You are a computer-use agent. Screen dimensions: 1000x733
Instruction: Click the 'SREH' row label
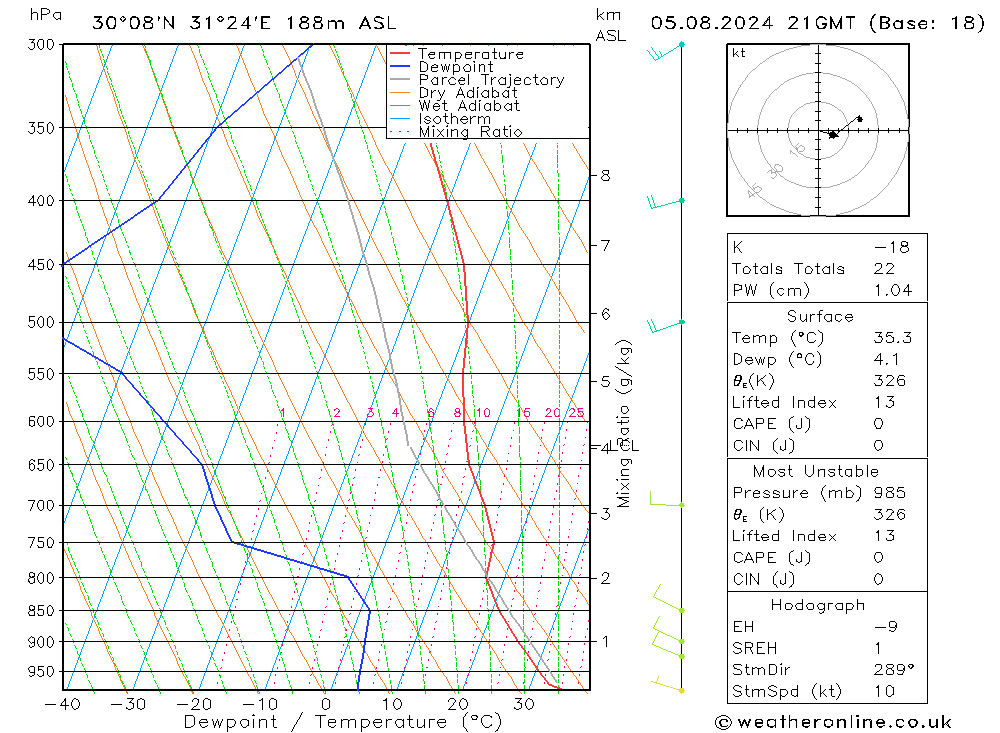point(754,648)
